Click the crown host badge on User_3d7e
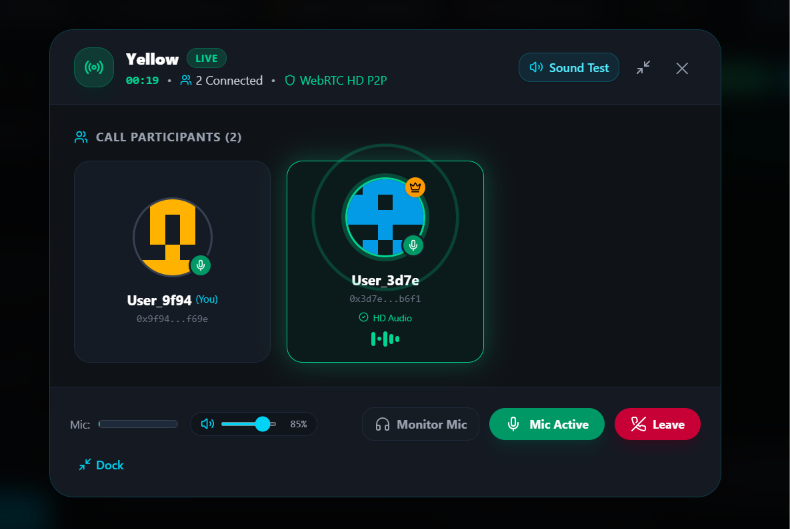Image resolution: width=790 pixels, height=529 pixels. coord(415,187)
